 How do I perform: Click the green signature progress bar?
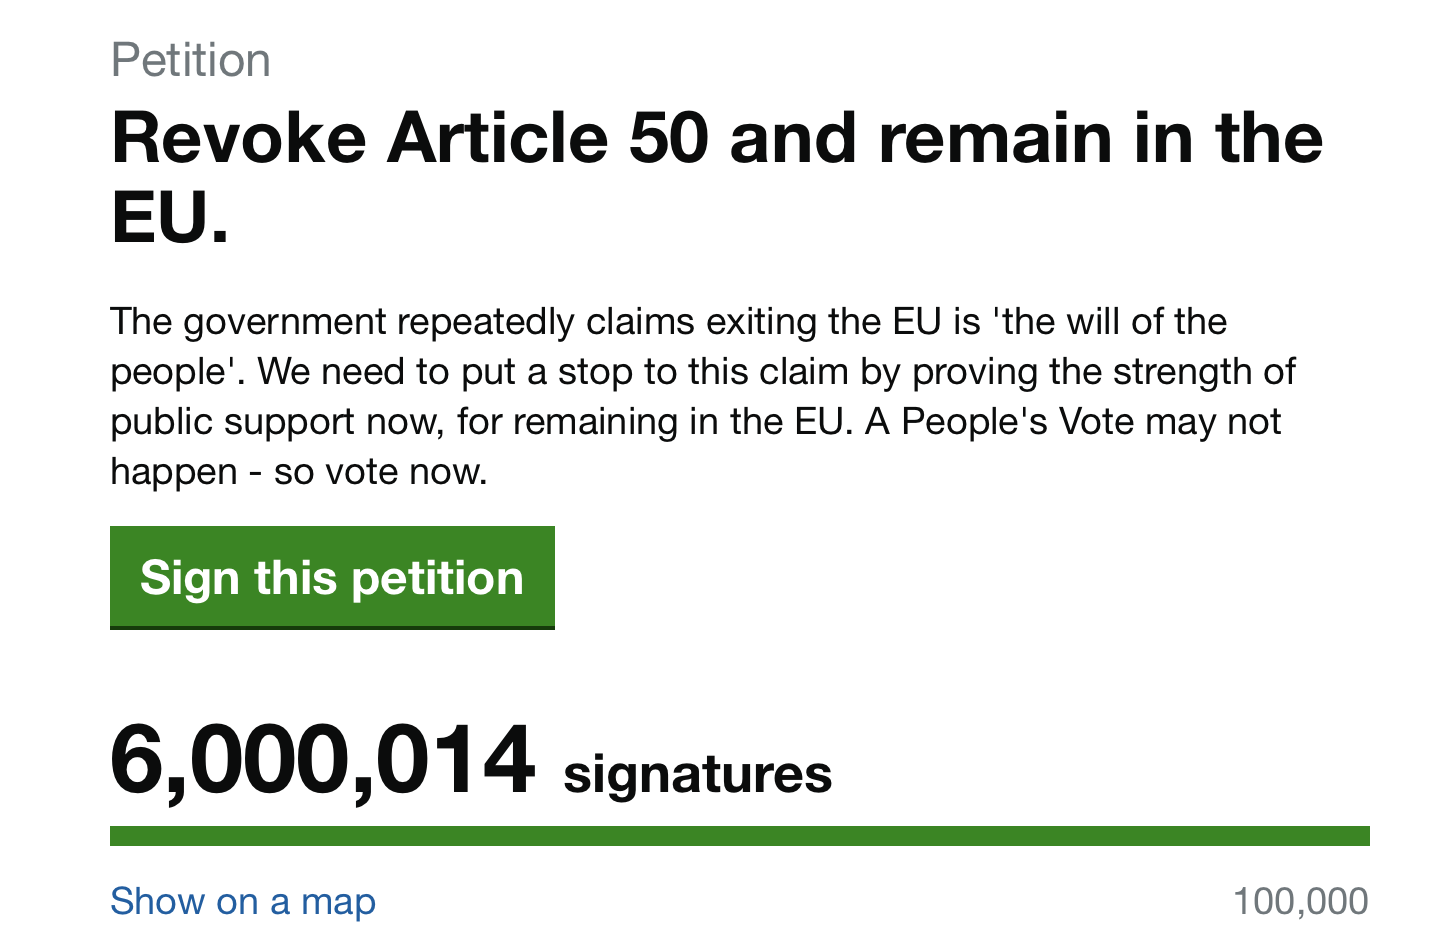click(x=739, y=836)
